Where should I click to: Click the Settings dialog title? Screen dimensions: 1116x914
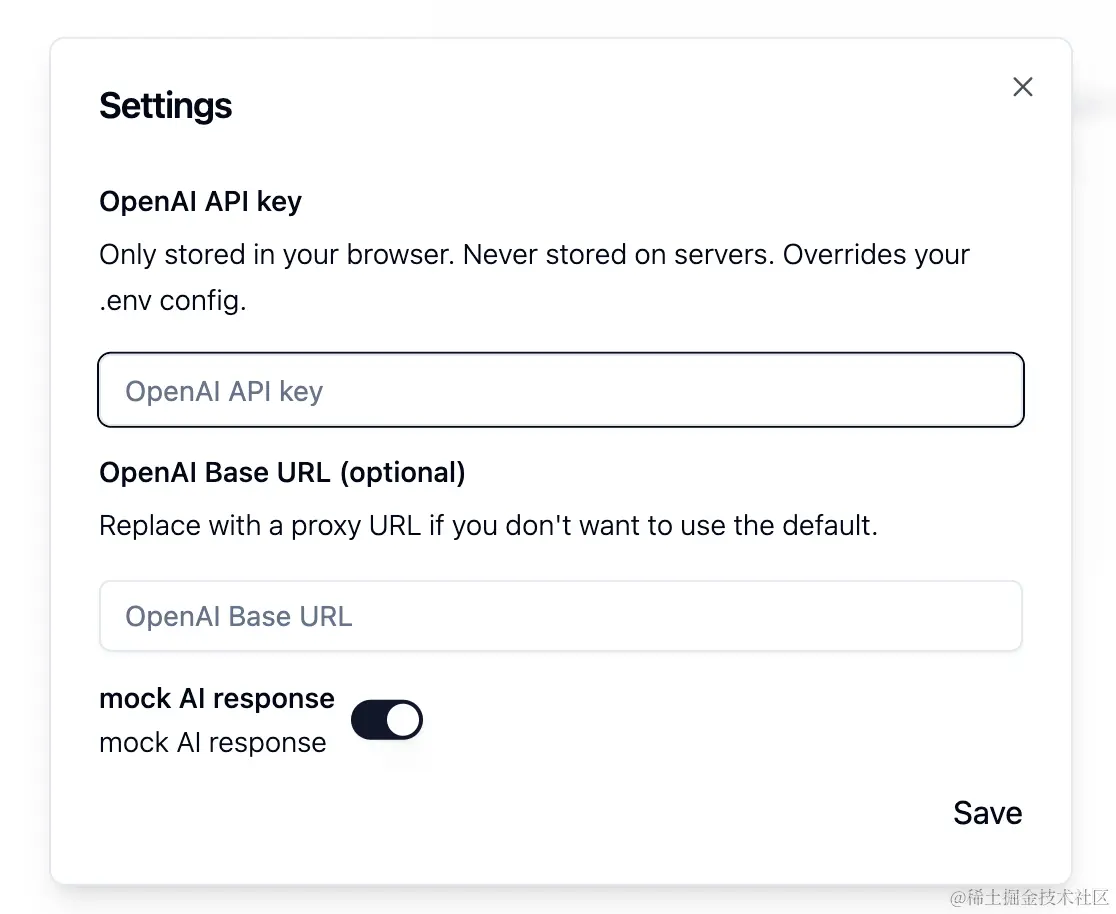point(166,106)
